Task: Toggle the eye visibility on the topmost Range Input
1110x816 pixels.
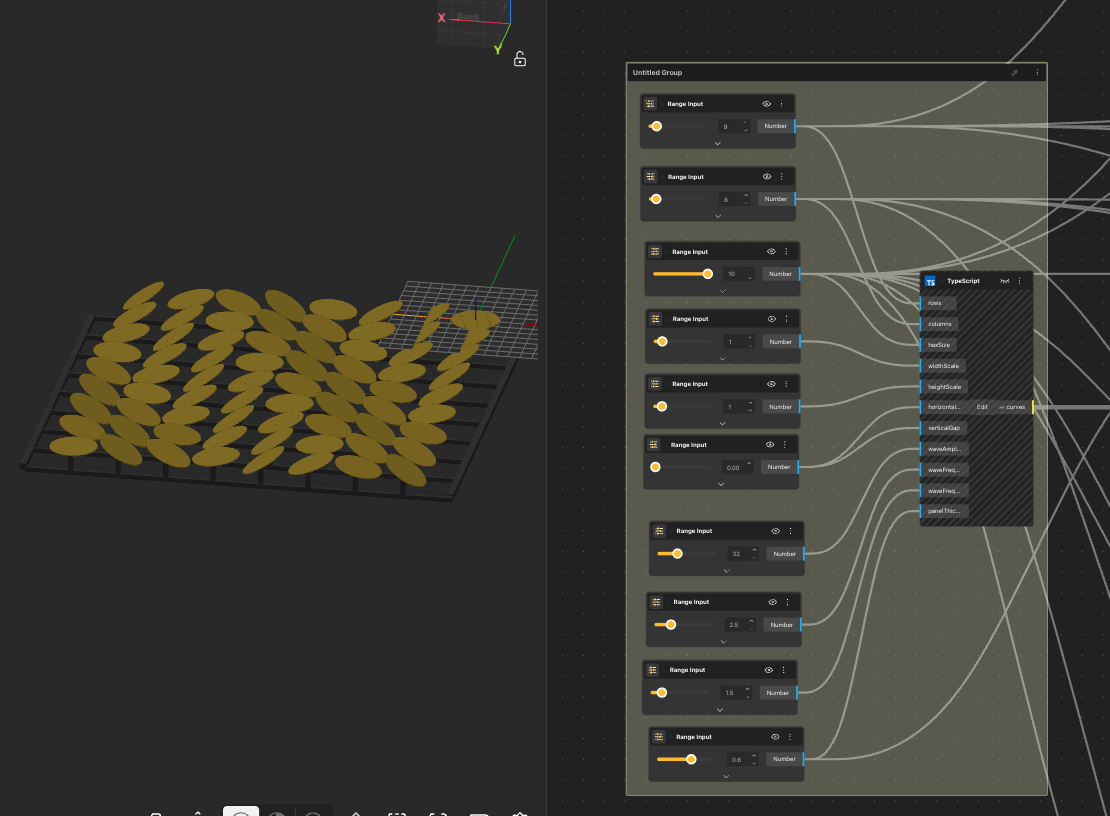Action: (768, 103)
